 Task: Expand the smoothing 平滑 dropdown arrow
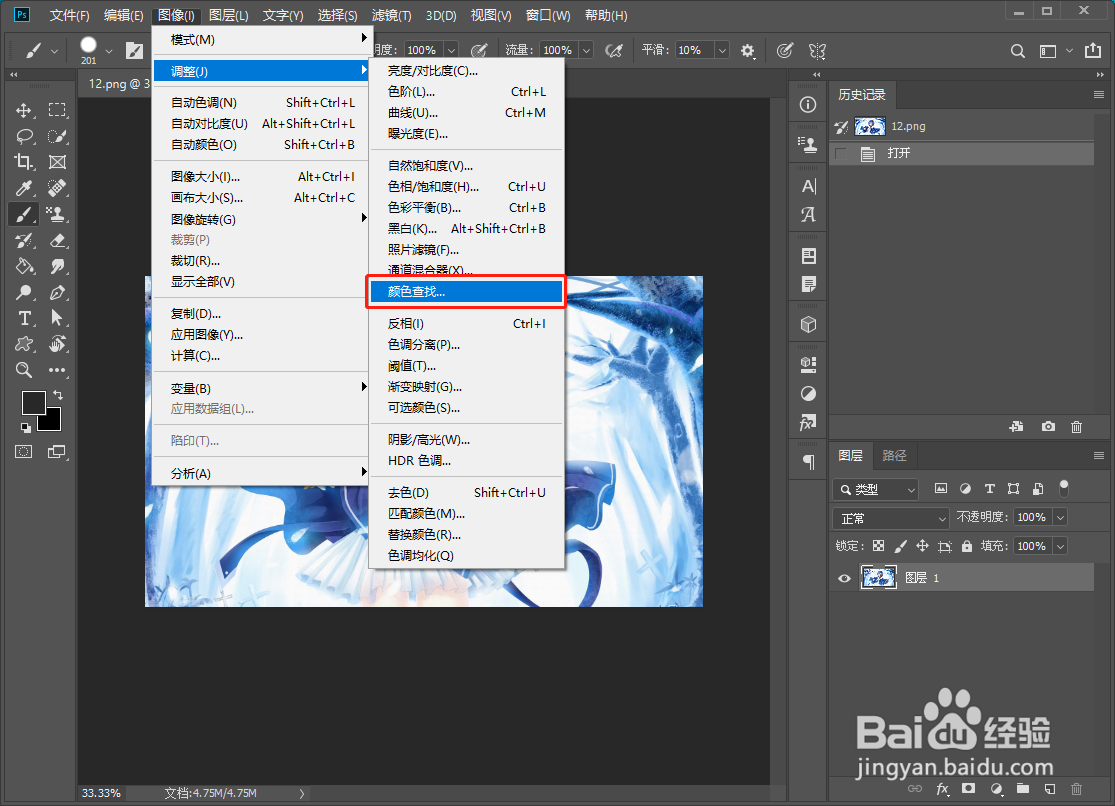pyautogui.click(x=722, y=50)
